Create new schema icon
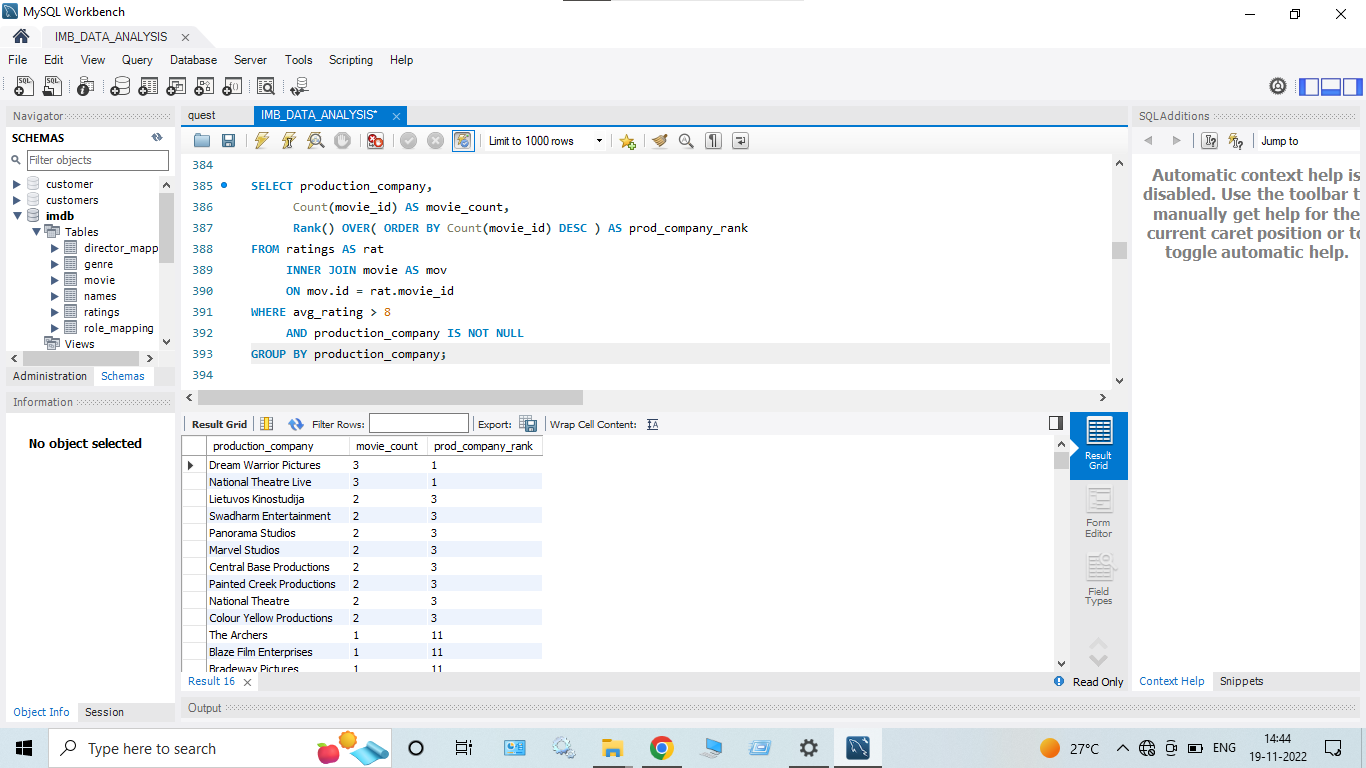Image resolution: width=1366 pixels, height=768 pixels. click(119, 87)
